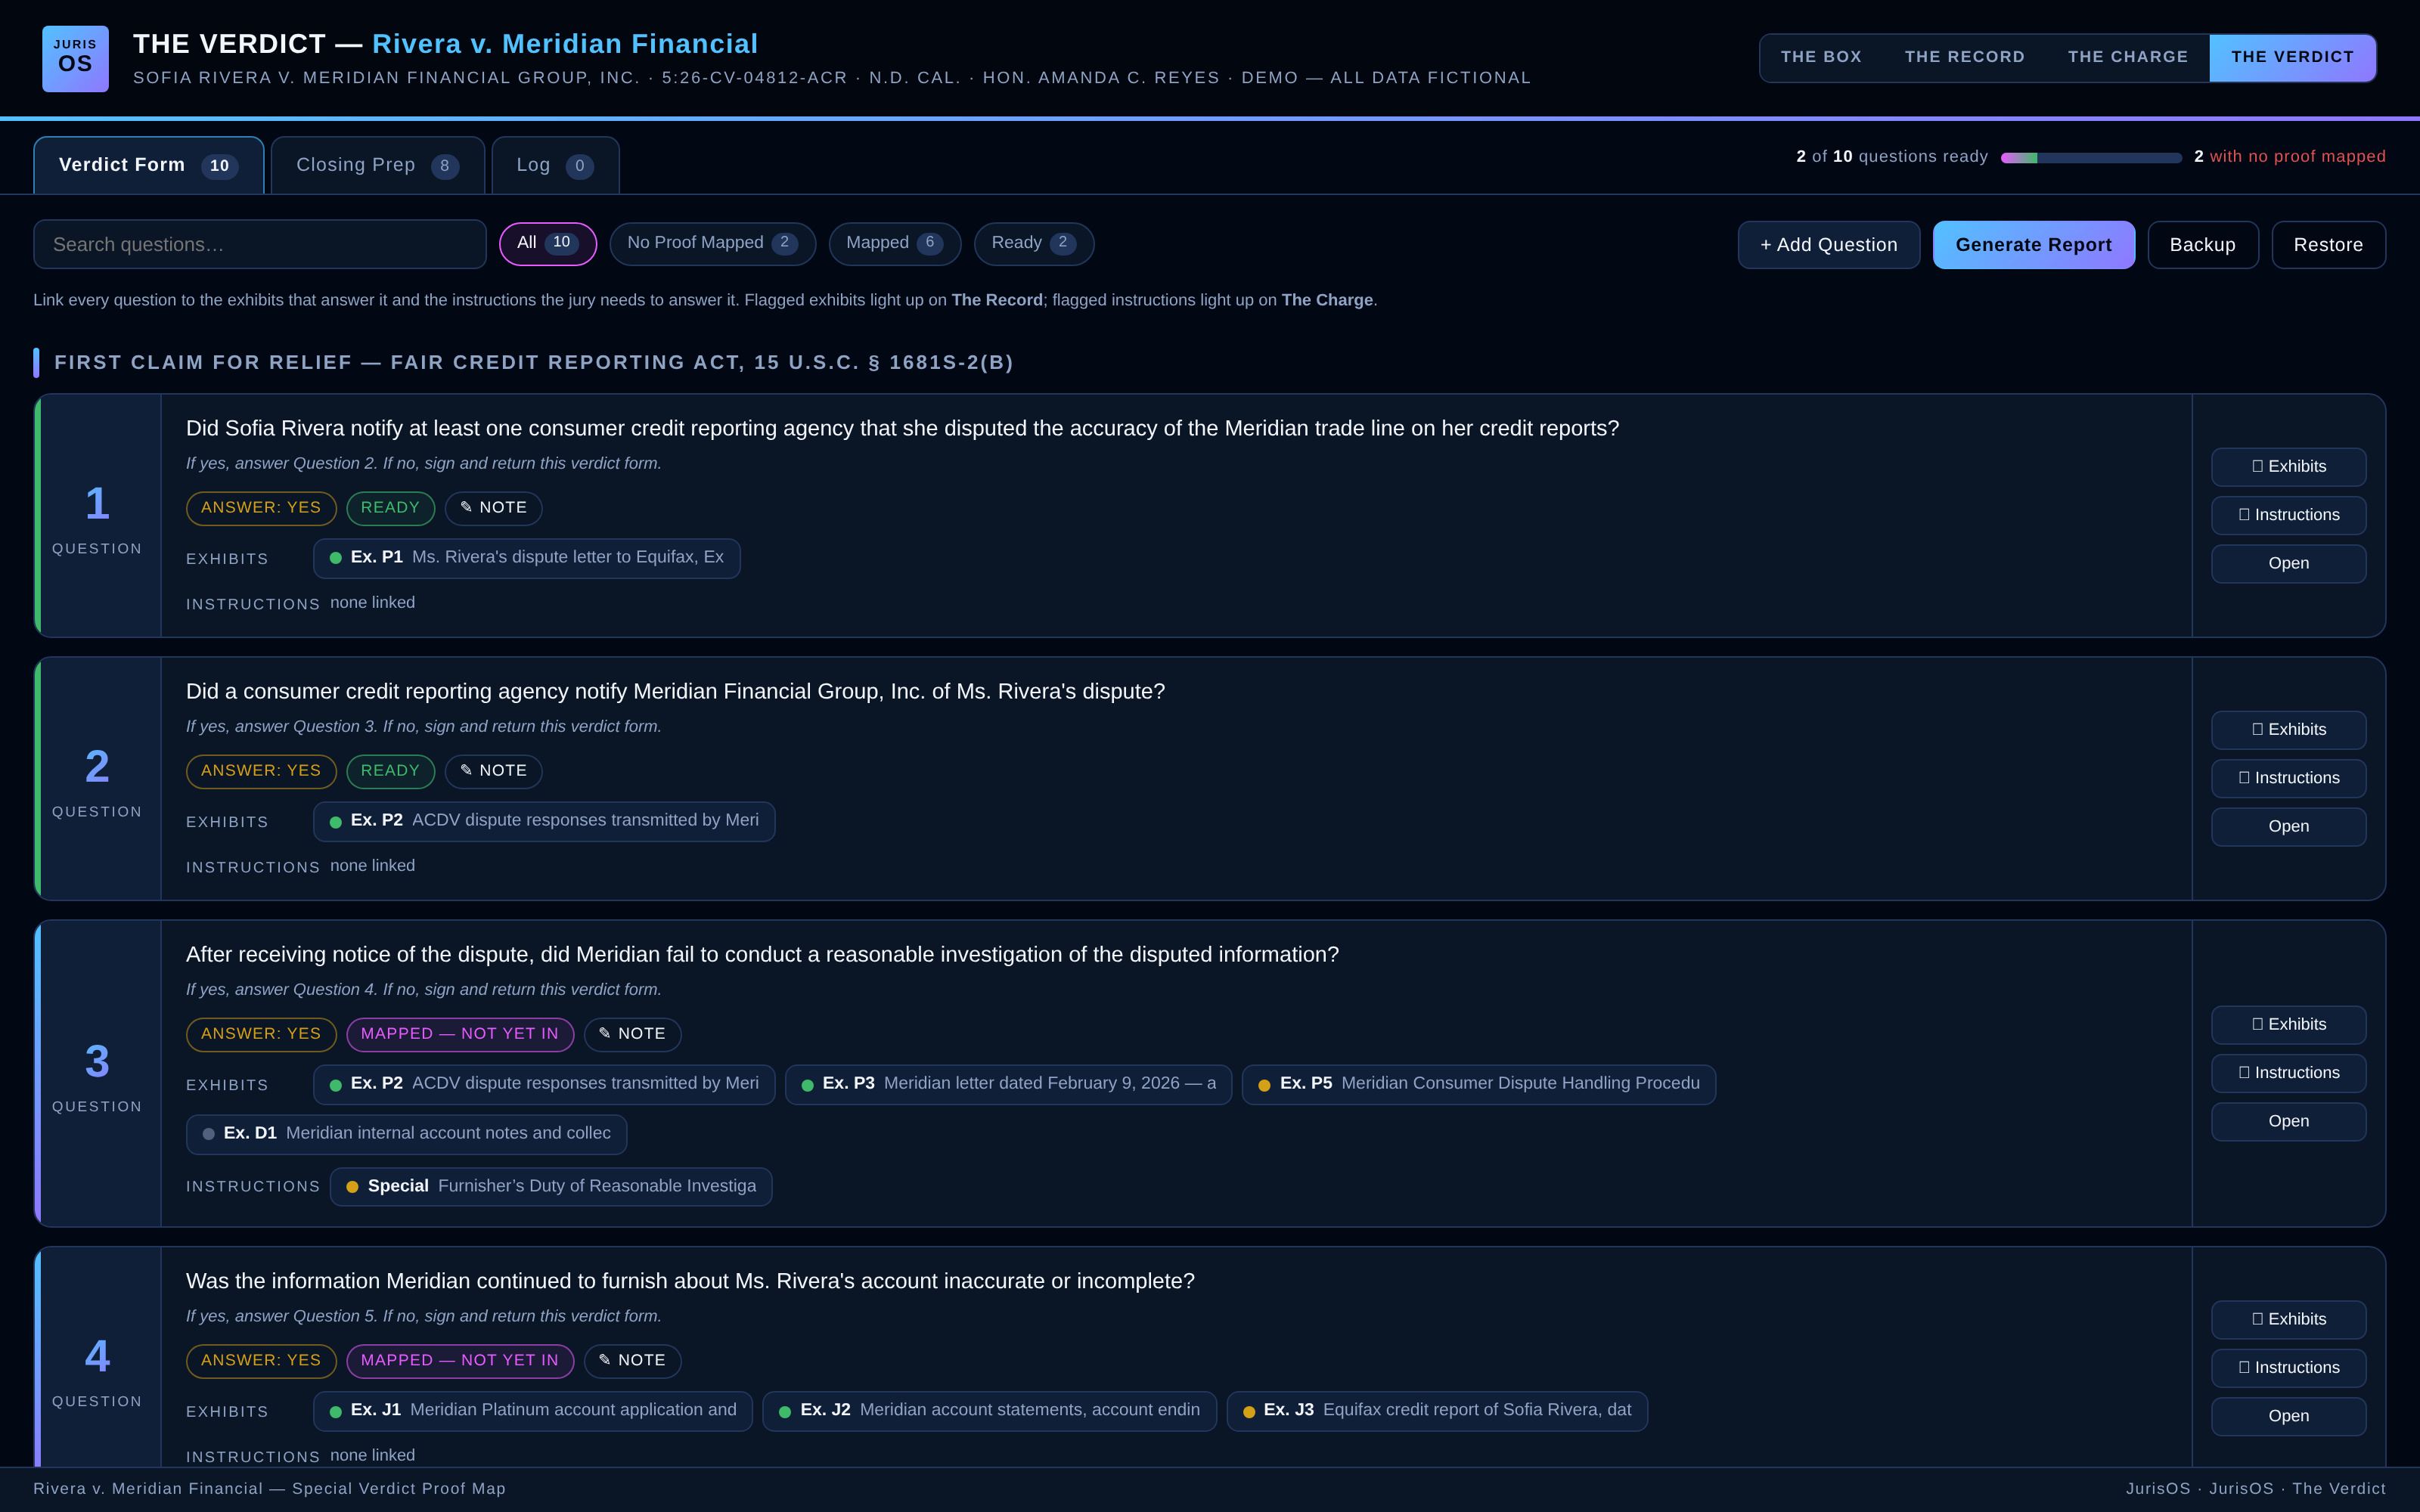2420x1512 pixels.
Task: Click MAPPED — NOT YET IN on Question 4
Action: pyautogui.click(x=460, y=1361)
